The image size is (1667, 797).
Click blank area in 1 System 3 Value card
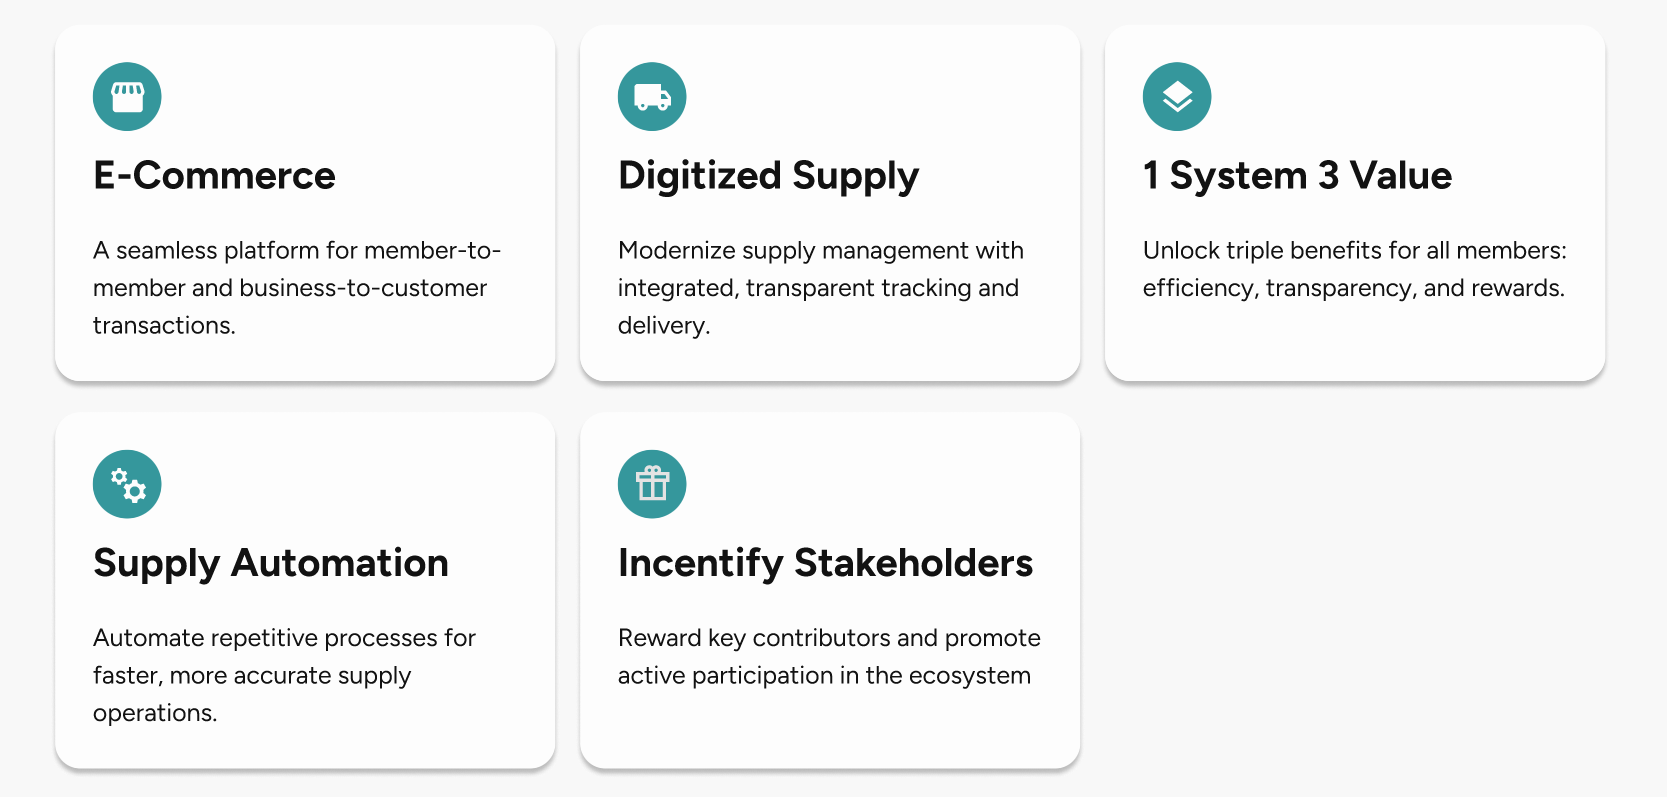1400,340
